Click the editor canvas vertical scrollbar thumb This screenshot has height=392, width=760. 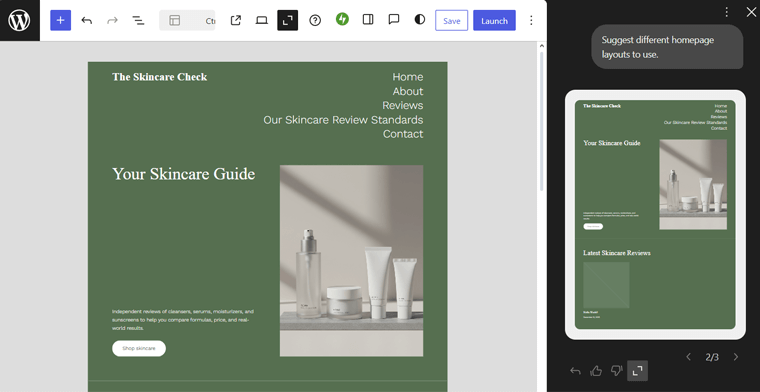542,121
